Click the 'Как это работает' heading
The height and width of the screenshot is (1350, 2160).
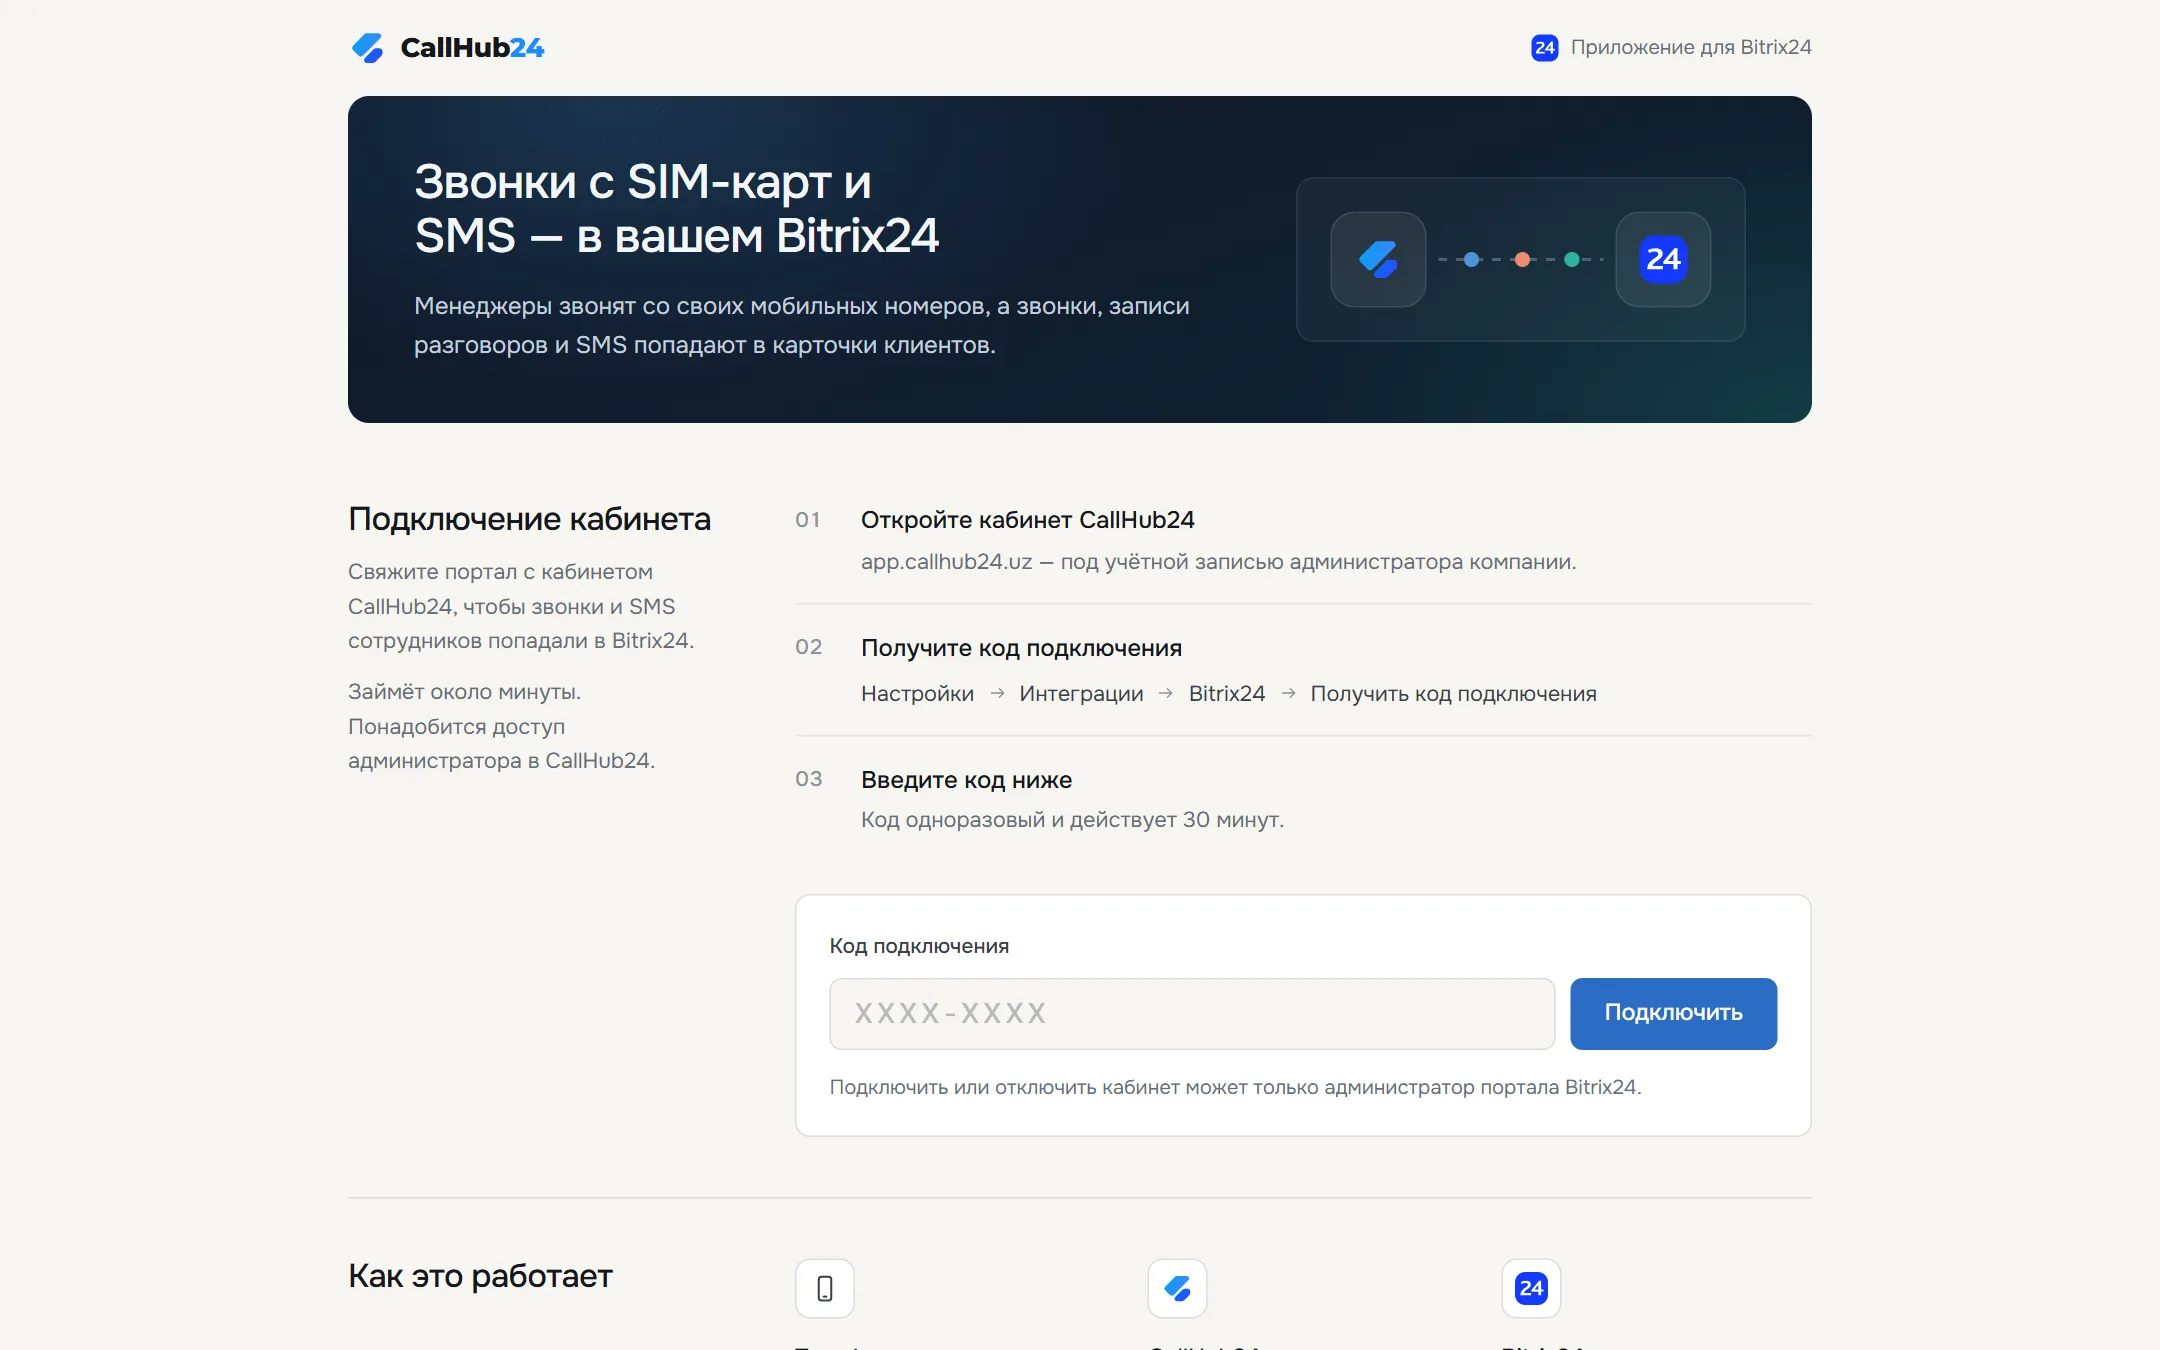480,1276
